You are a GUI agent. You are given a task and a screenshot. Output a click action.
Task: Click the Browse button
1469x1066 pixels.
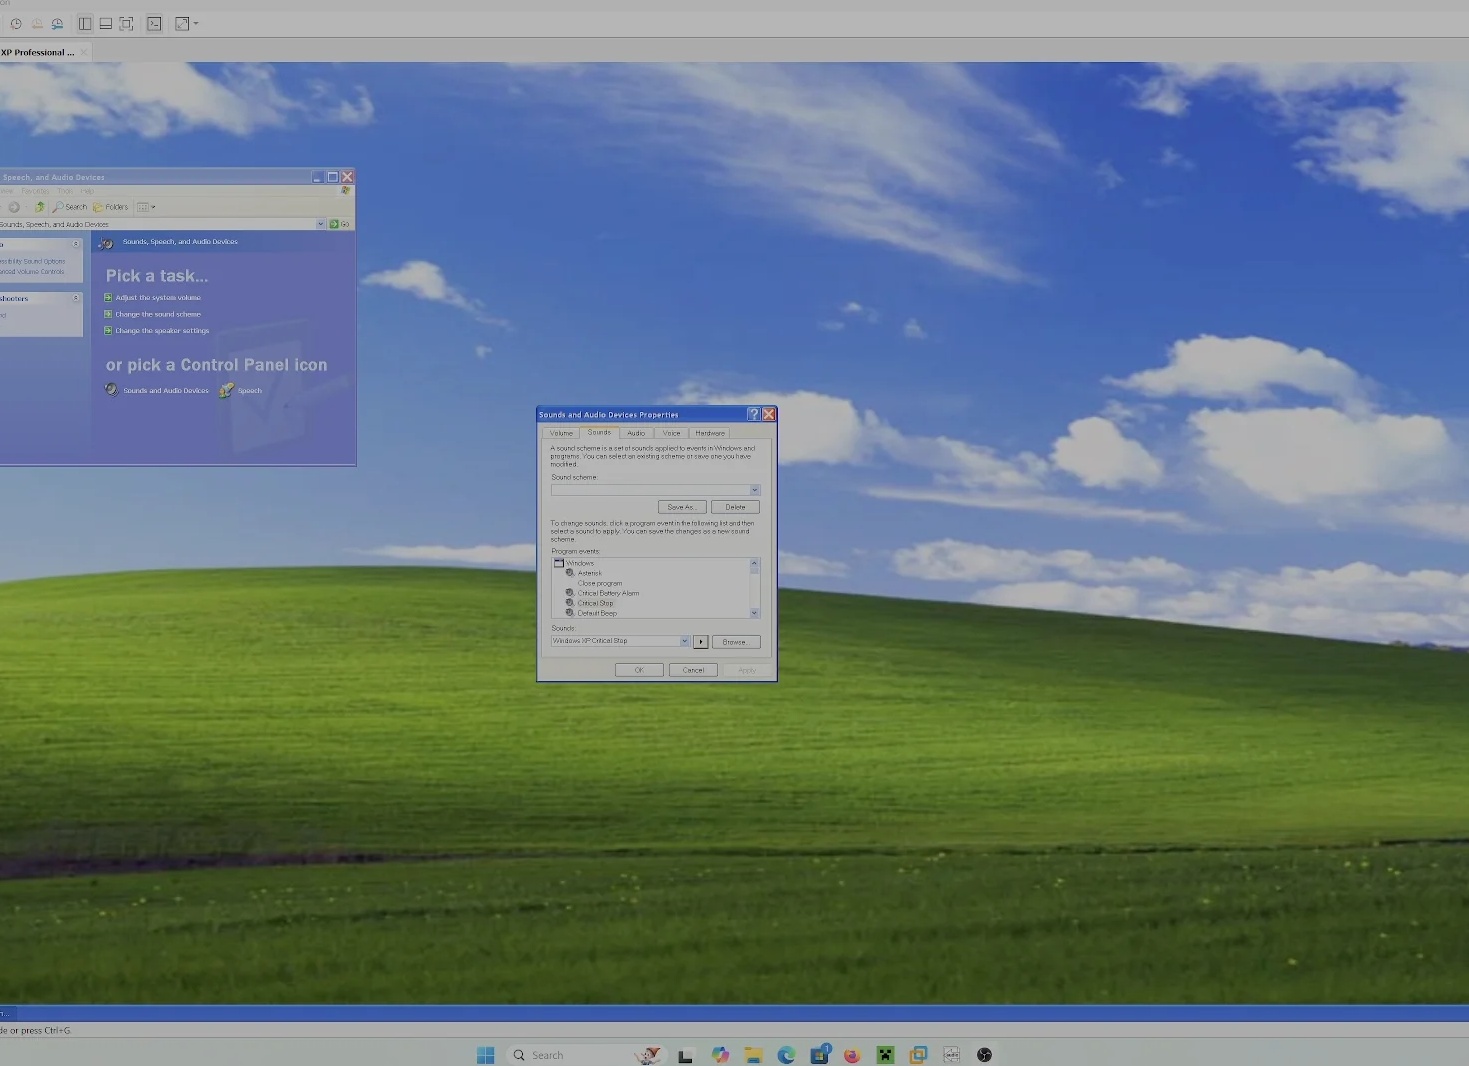pos(735,642)
